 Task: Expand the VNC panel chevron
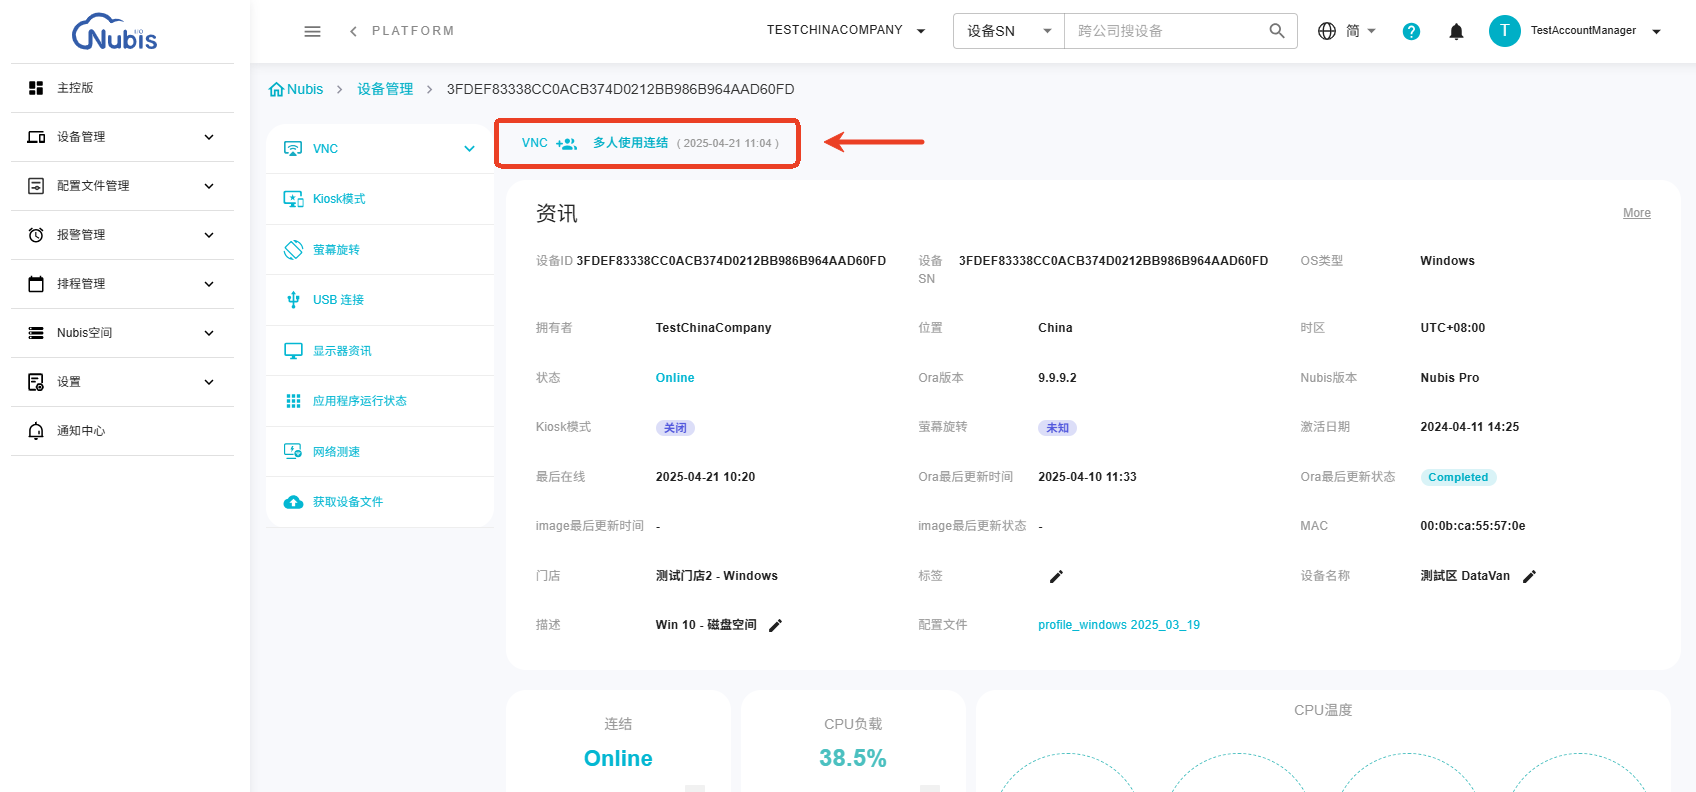coord(469,149)
